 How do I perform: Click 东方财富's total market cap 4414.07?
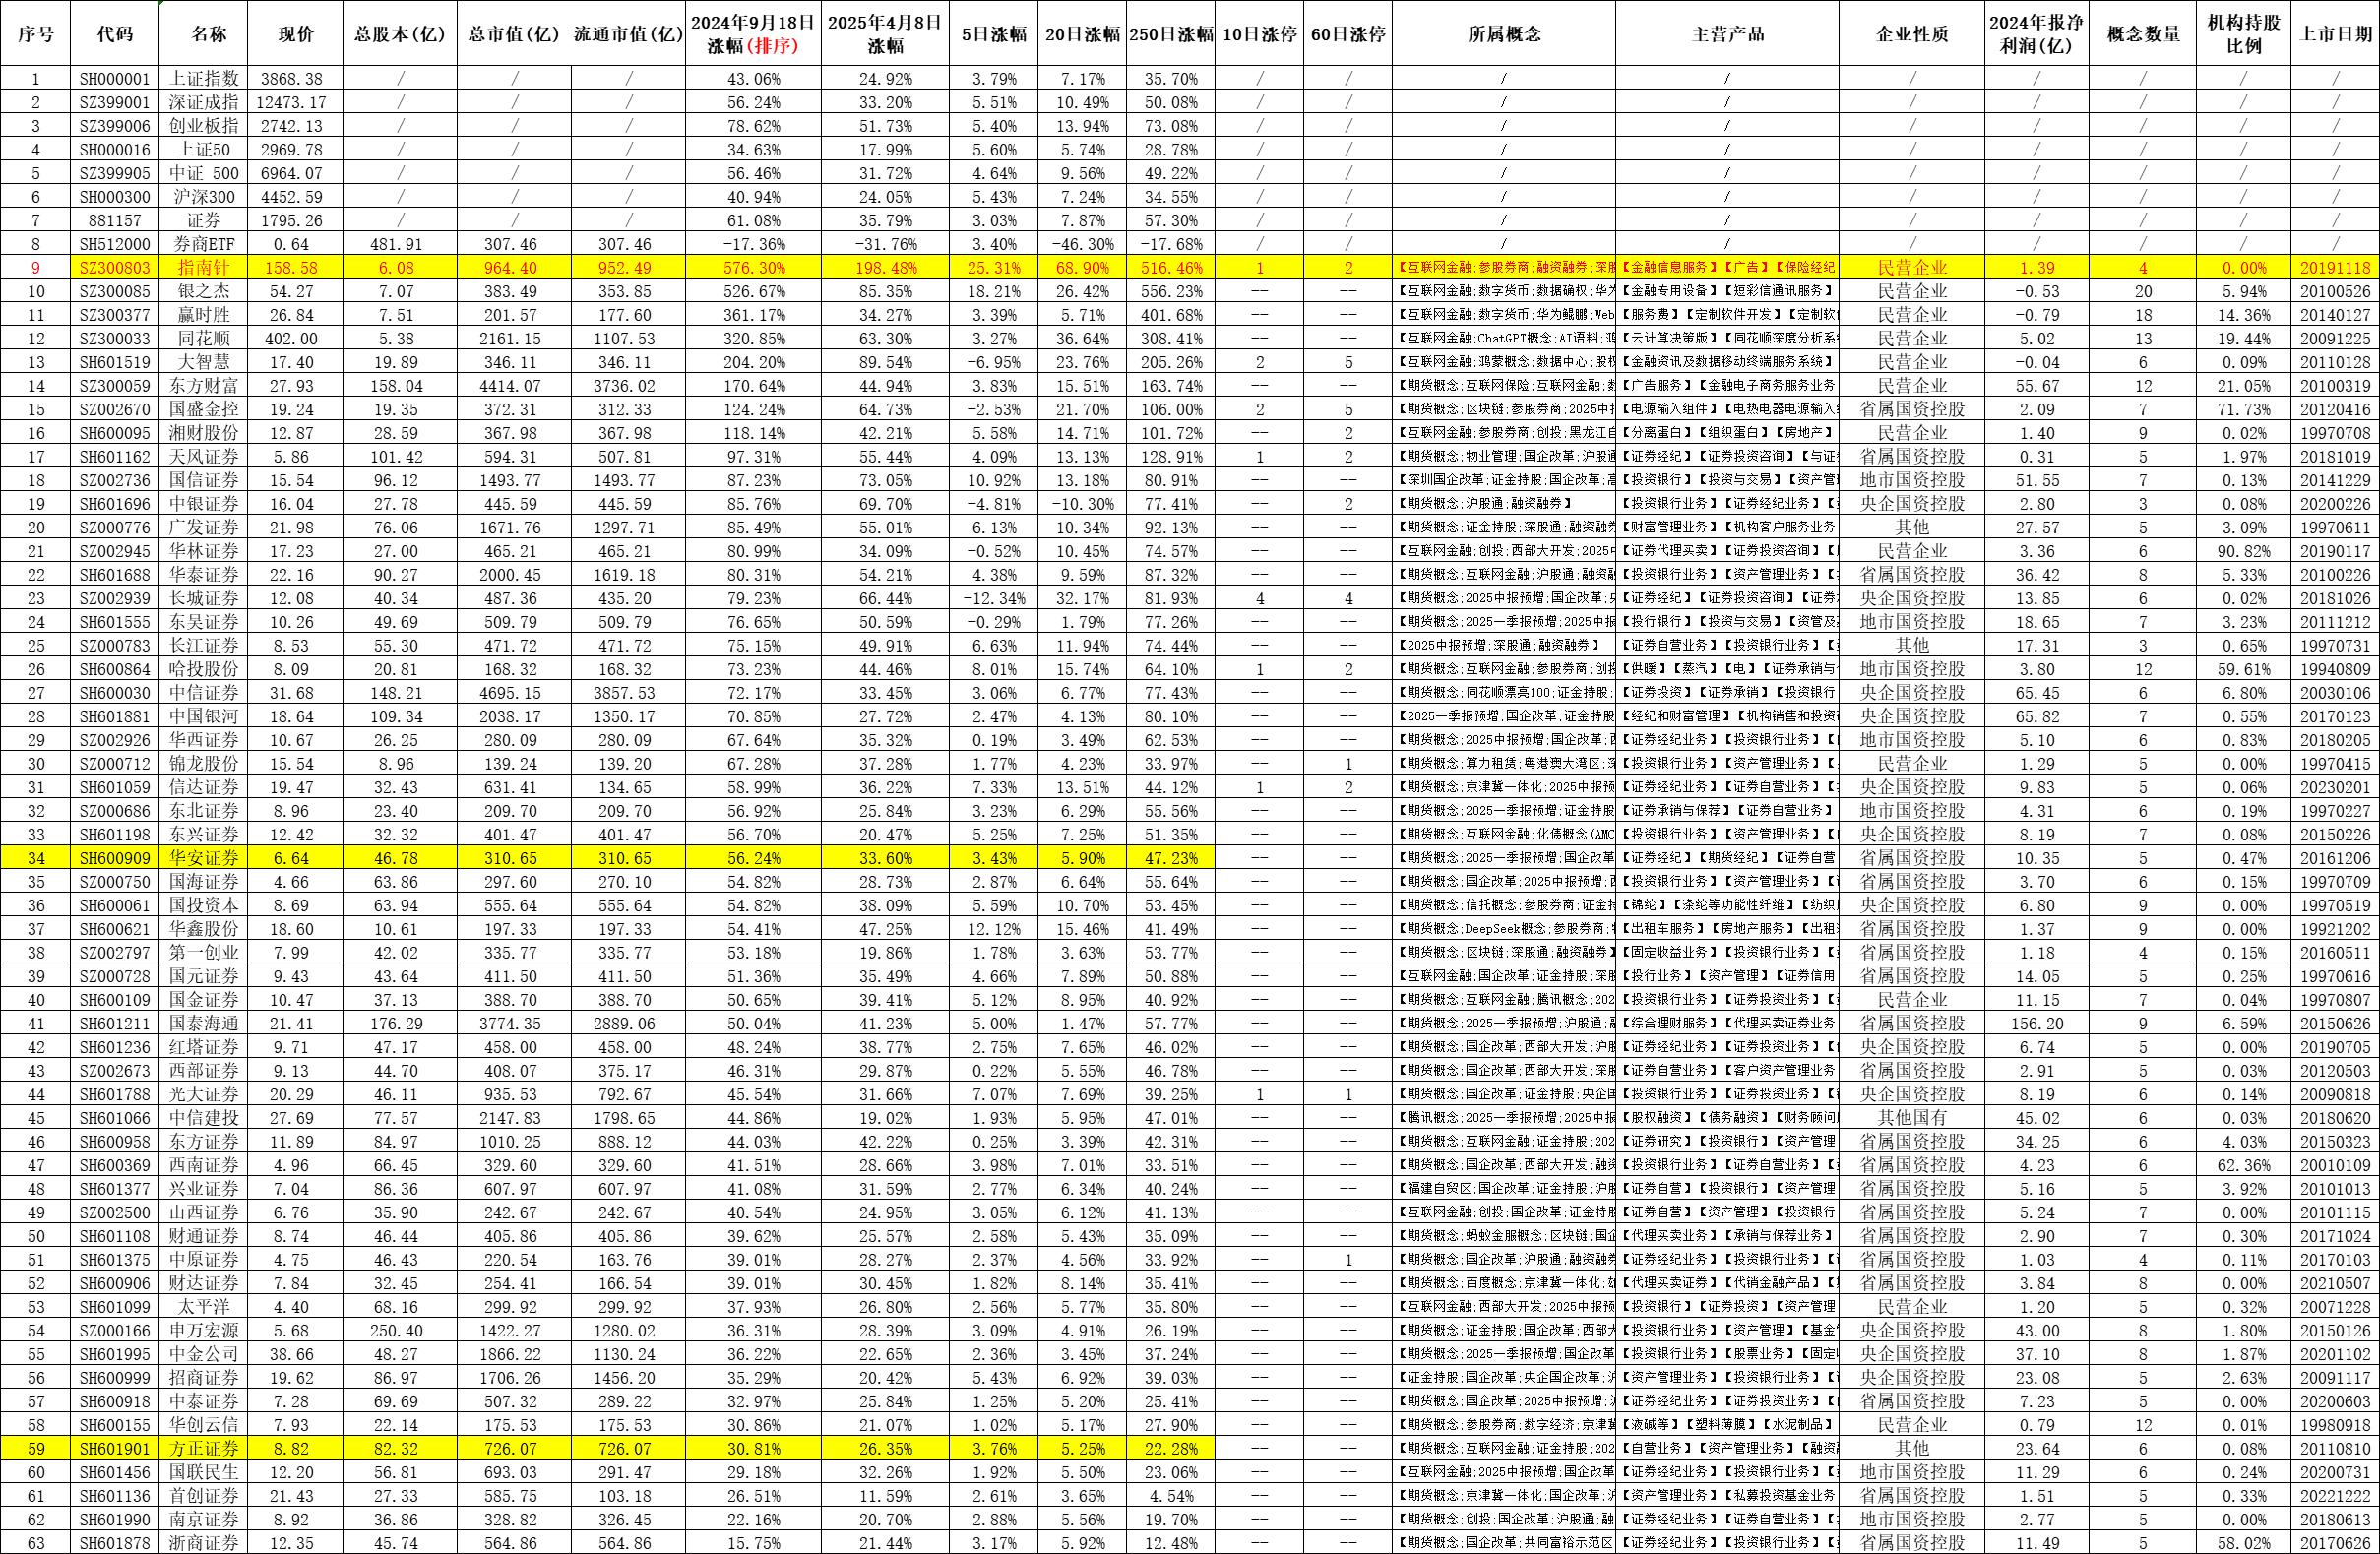tap(514, 386)
